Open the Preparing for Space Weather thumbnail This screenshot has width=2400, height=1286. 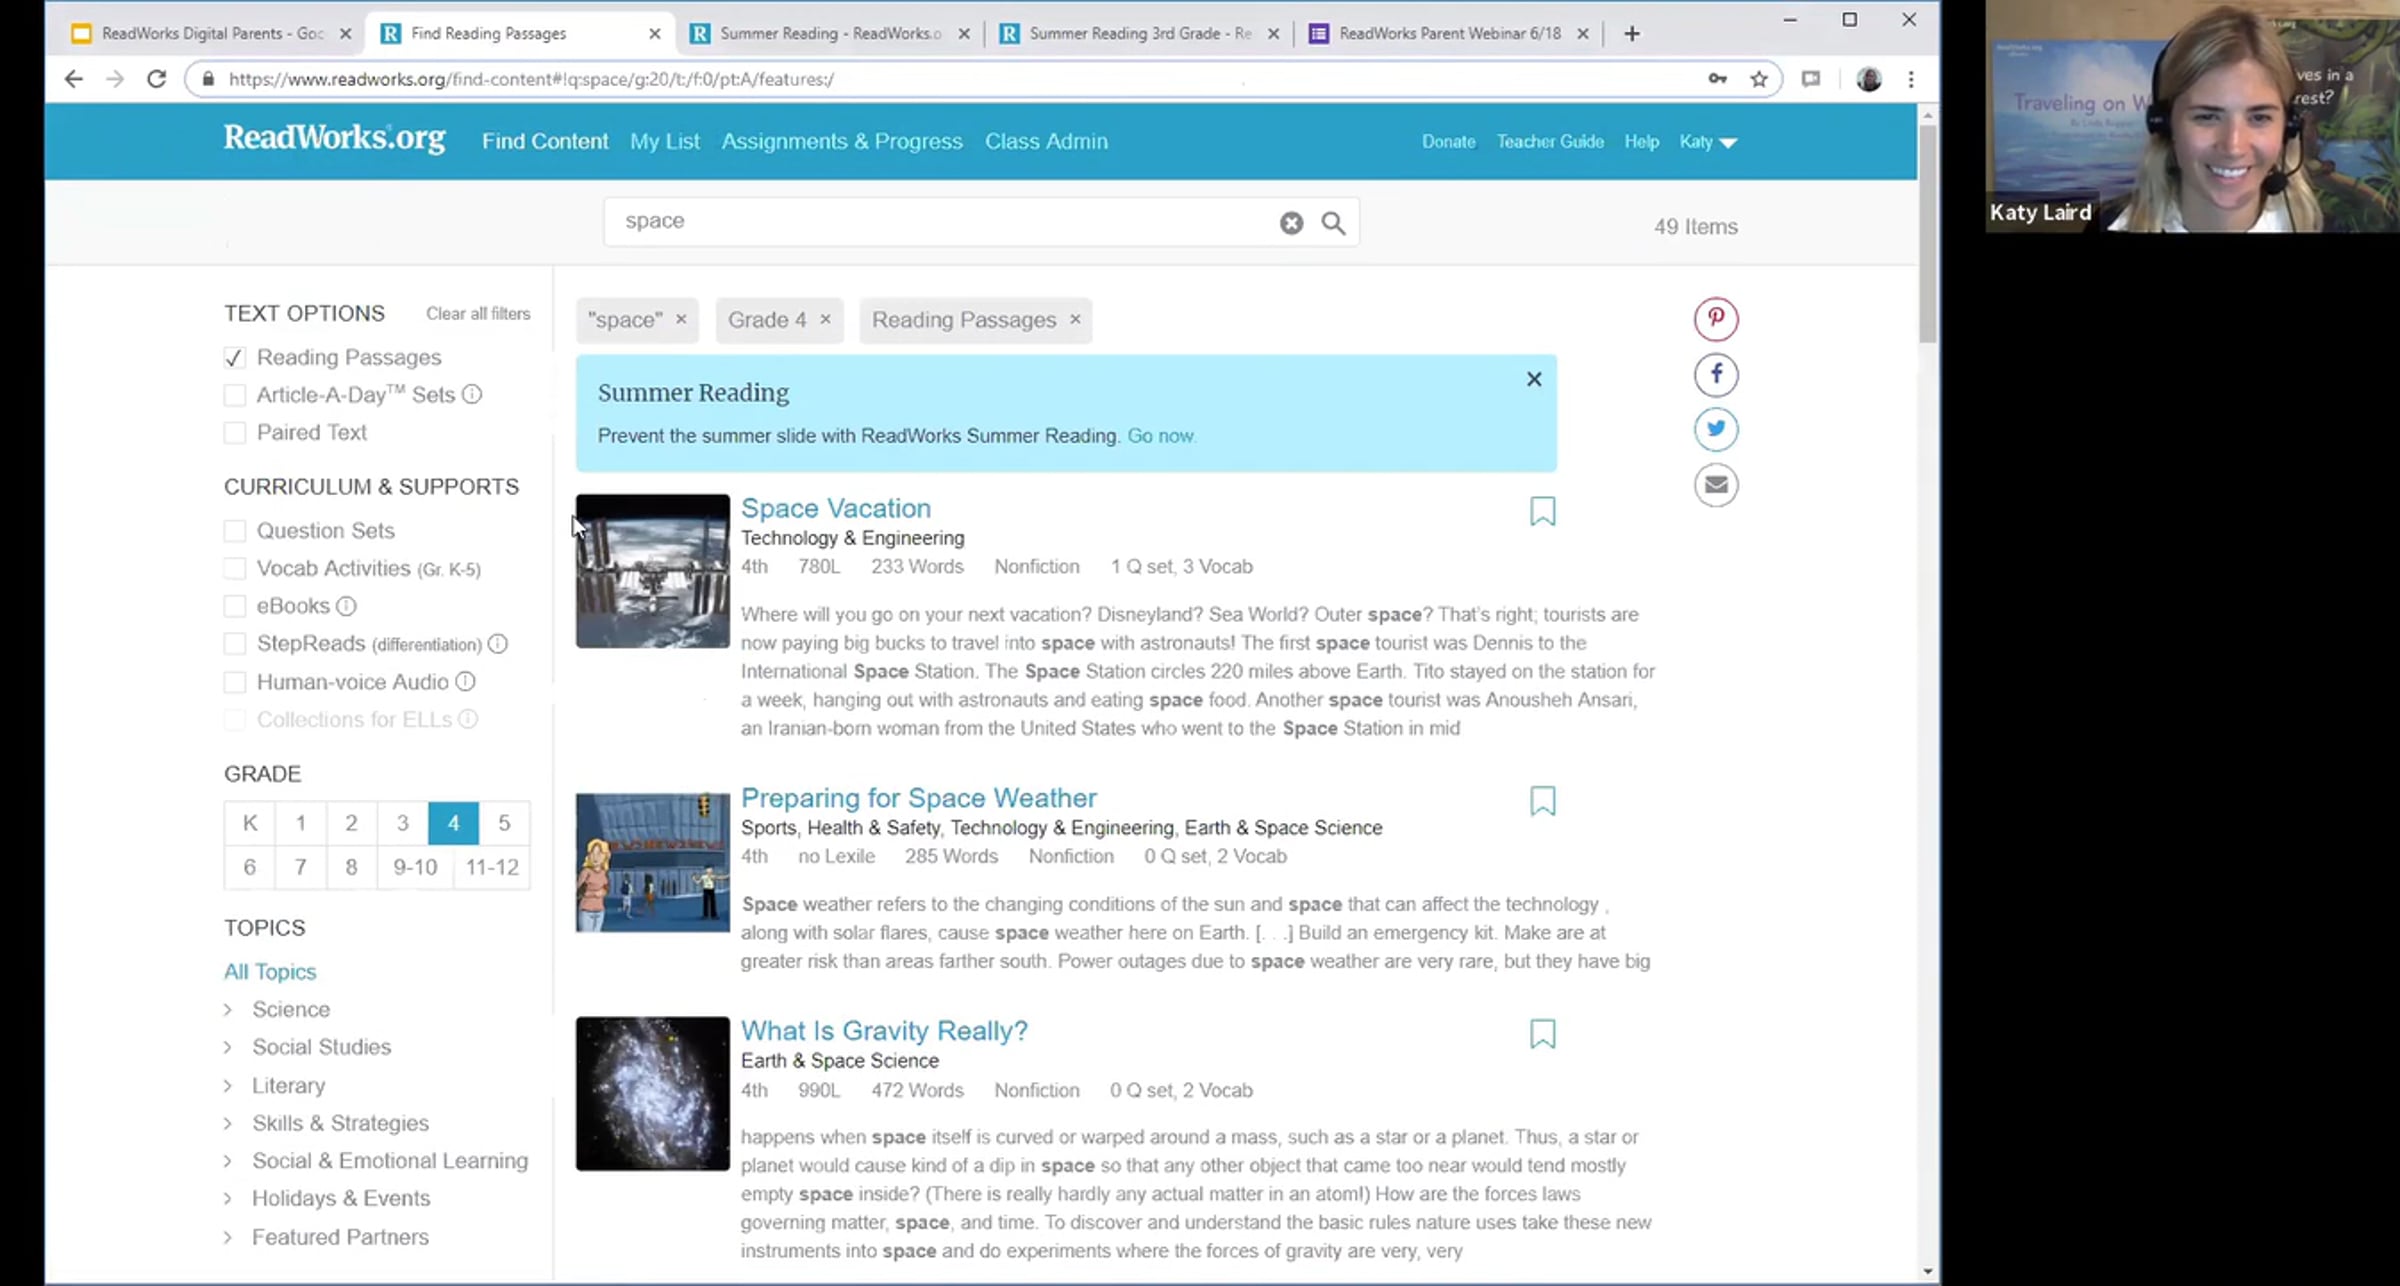pyautogui.click(x=652, y=863)
